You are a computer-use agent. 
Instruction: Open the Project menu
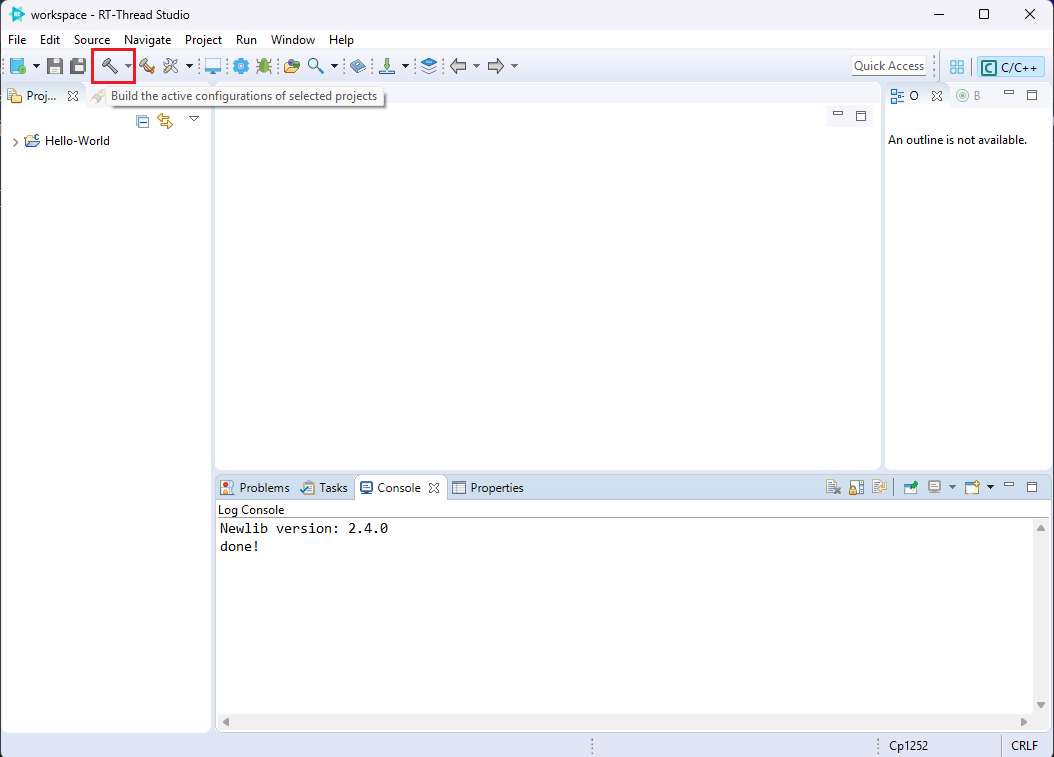(x=203, y=40)
